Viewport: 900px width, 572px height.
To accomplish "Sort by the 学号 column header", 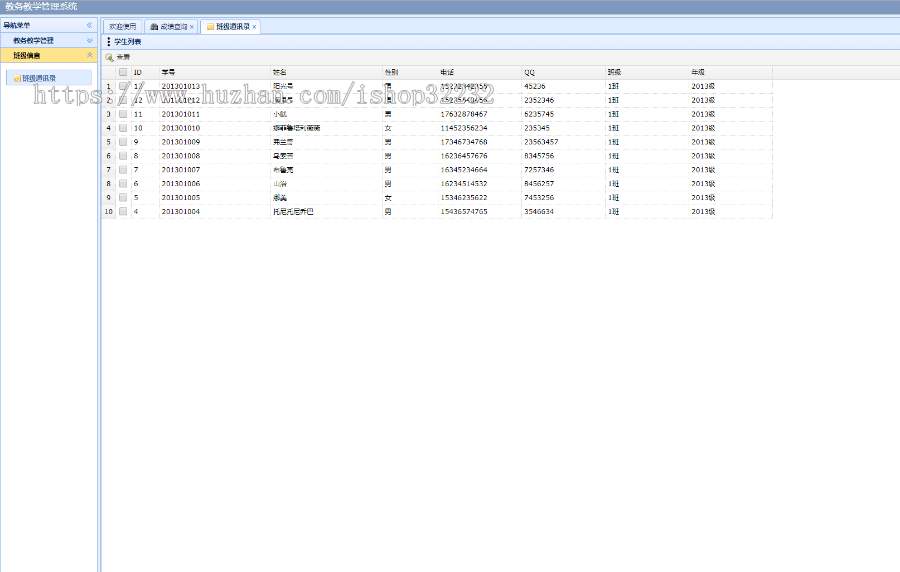I will tap(168, 72).
